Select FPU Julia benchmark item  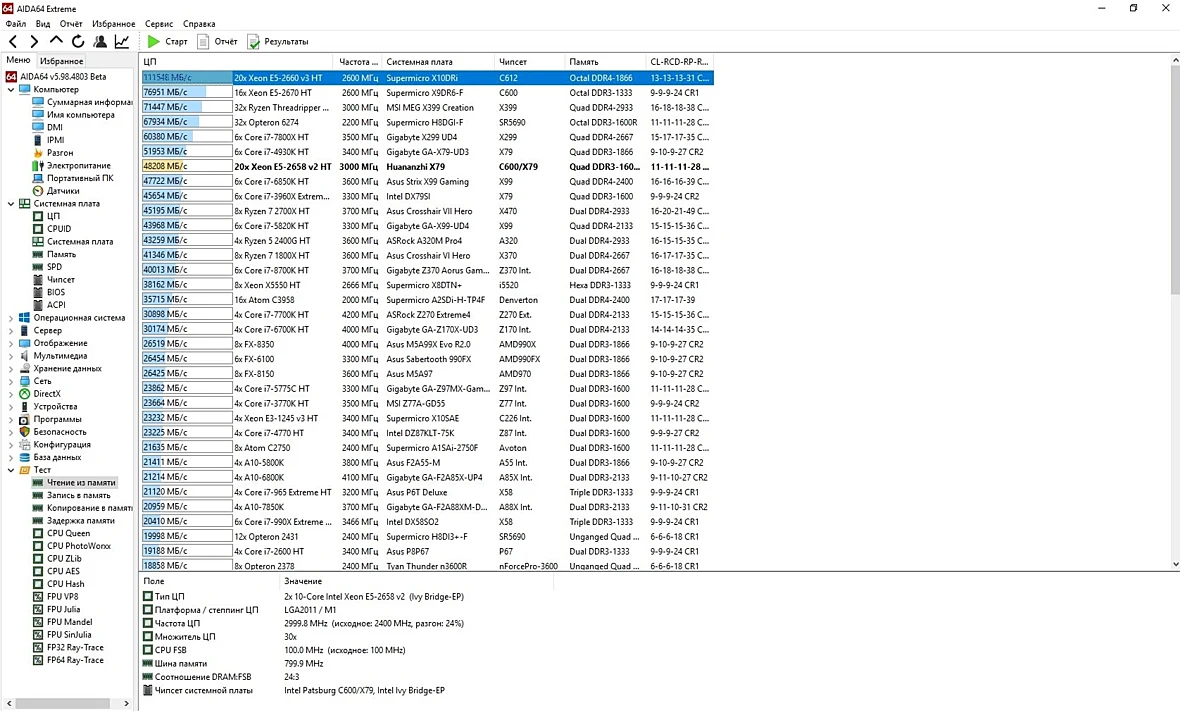63,609
